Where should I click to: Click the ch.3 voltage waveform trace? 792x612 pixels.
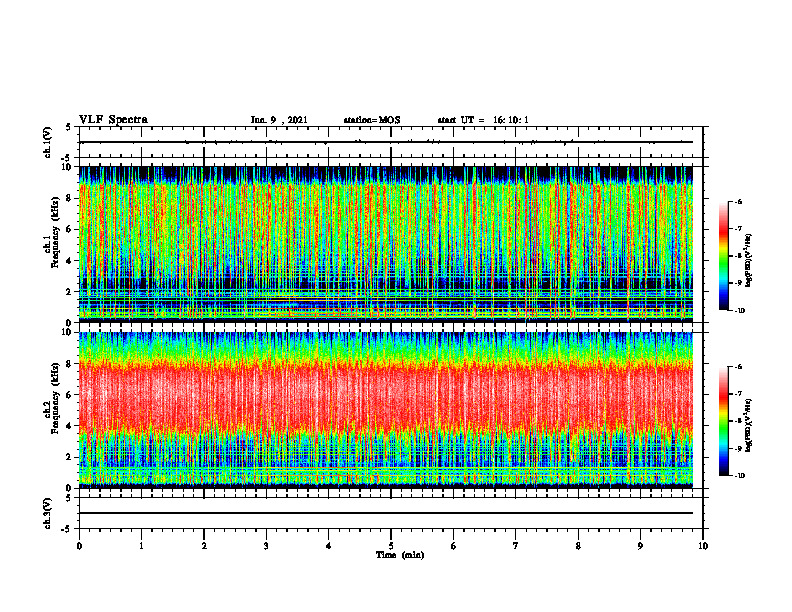click(386, 513)
